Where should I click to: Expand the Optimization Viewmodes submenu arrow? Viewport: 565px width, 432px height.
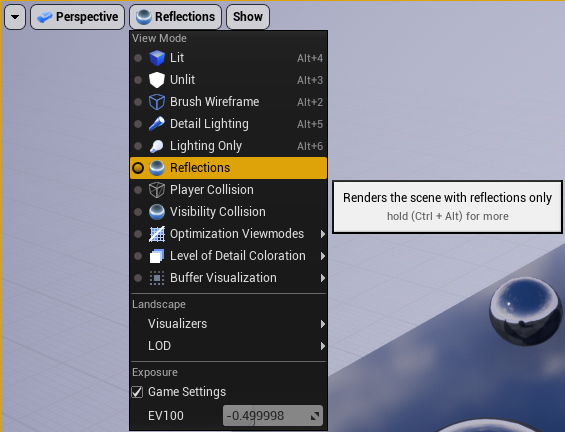(323, 234)
